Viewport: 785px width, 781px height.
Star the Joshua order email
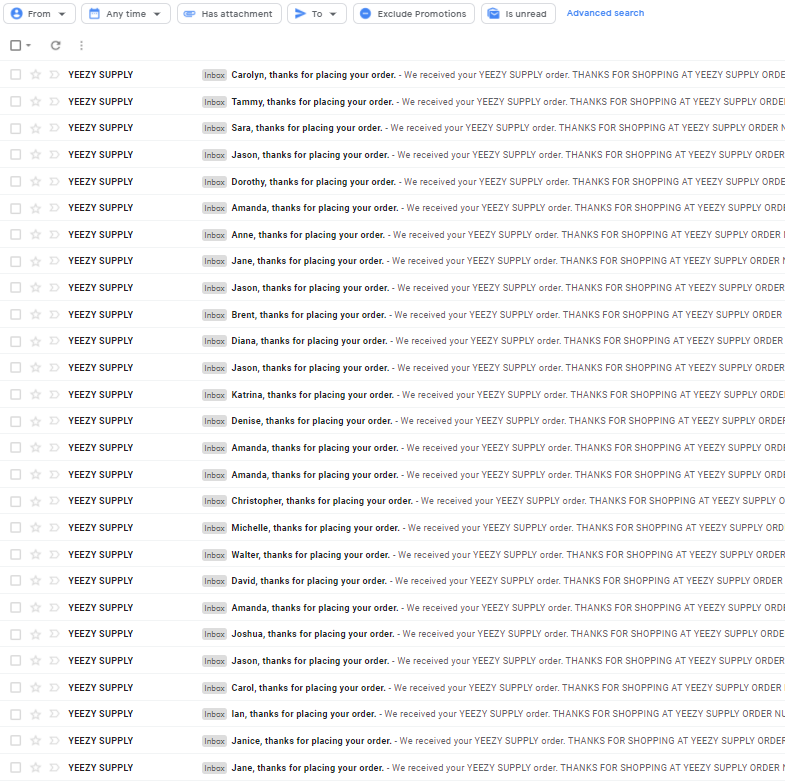pyautogui.click(x=36, y=634)
